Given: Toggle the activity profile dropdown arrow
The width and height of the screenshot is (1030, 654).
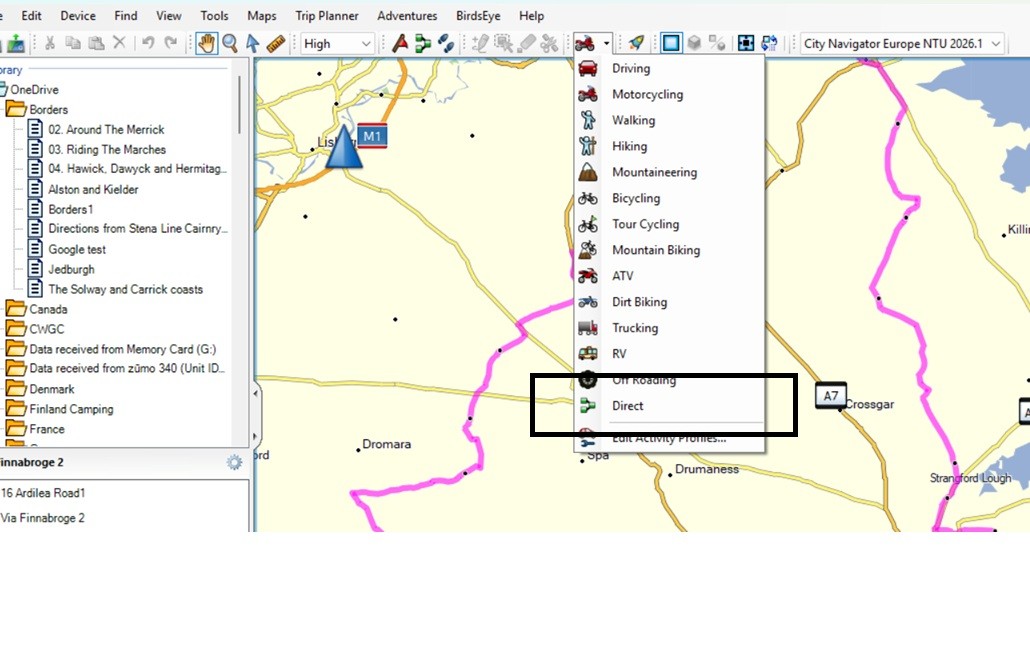Looking at the screenshot, I should 606,43.
